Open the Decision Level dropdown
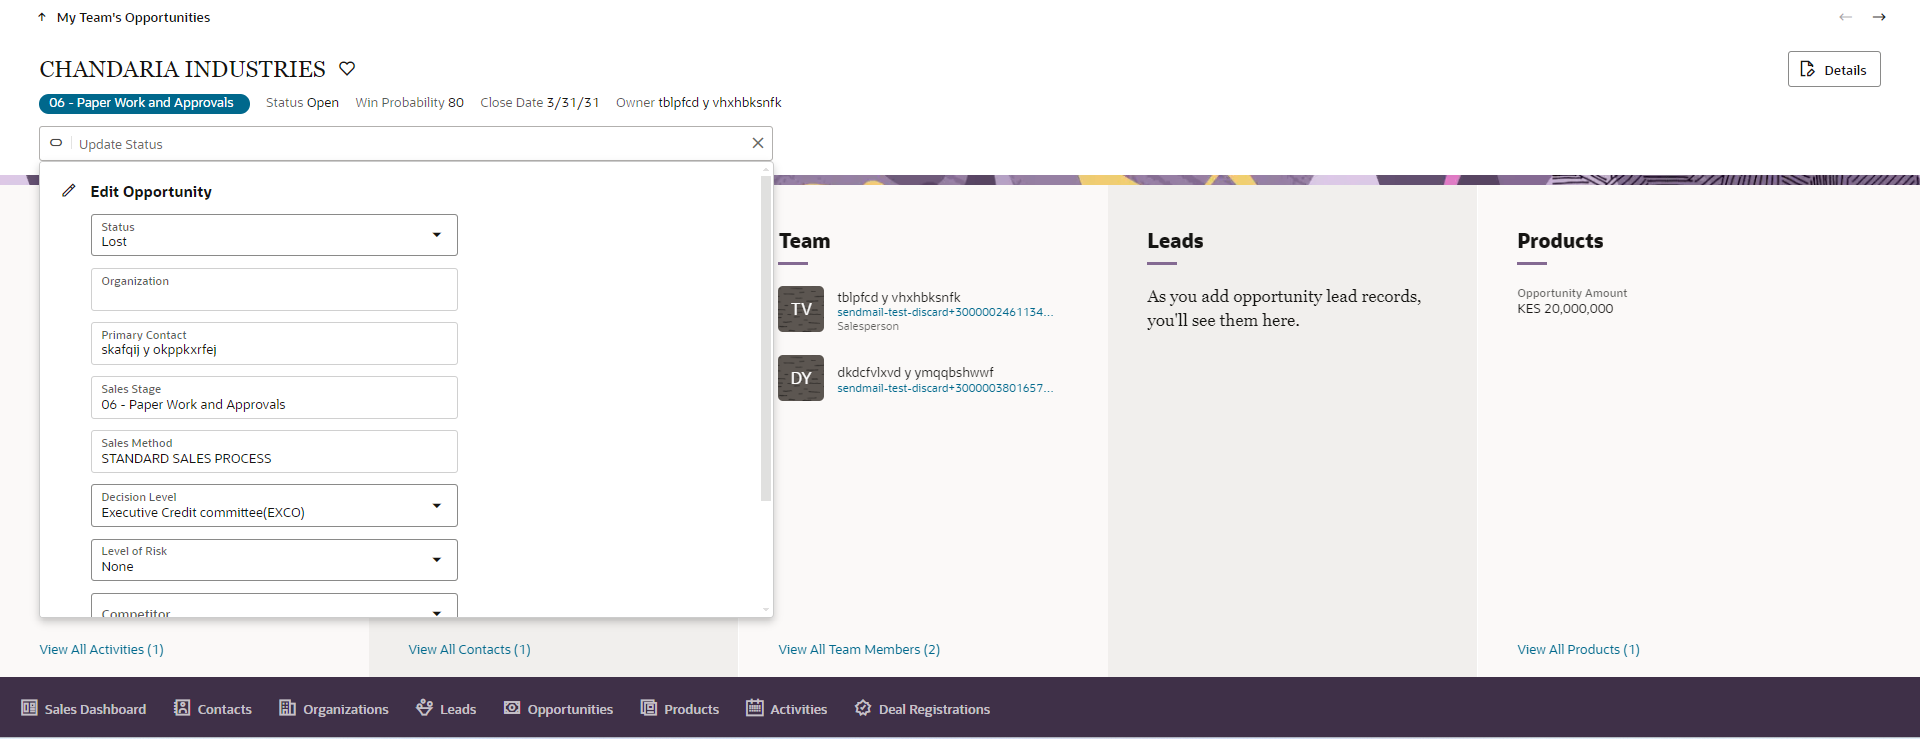 click(274, 505)
